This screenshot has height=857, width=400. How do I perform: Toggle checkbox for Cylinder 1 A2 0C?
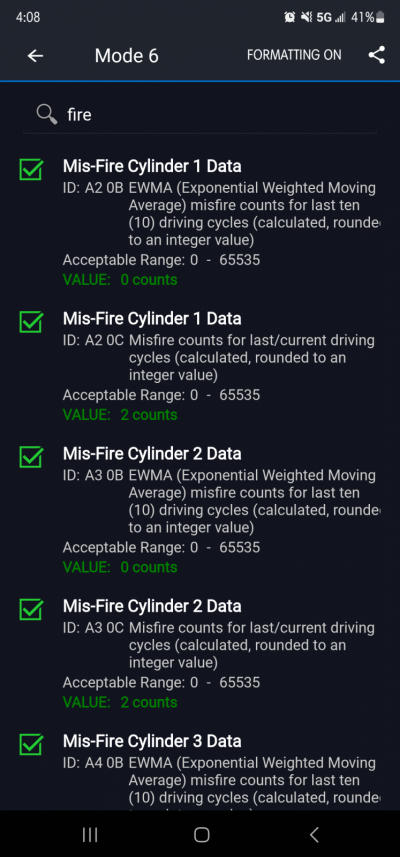(31, 321)
